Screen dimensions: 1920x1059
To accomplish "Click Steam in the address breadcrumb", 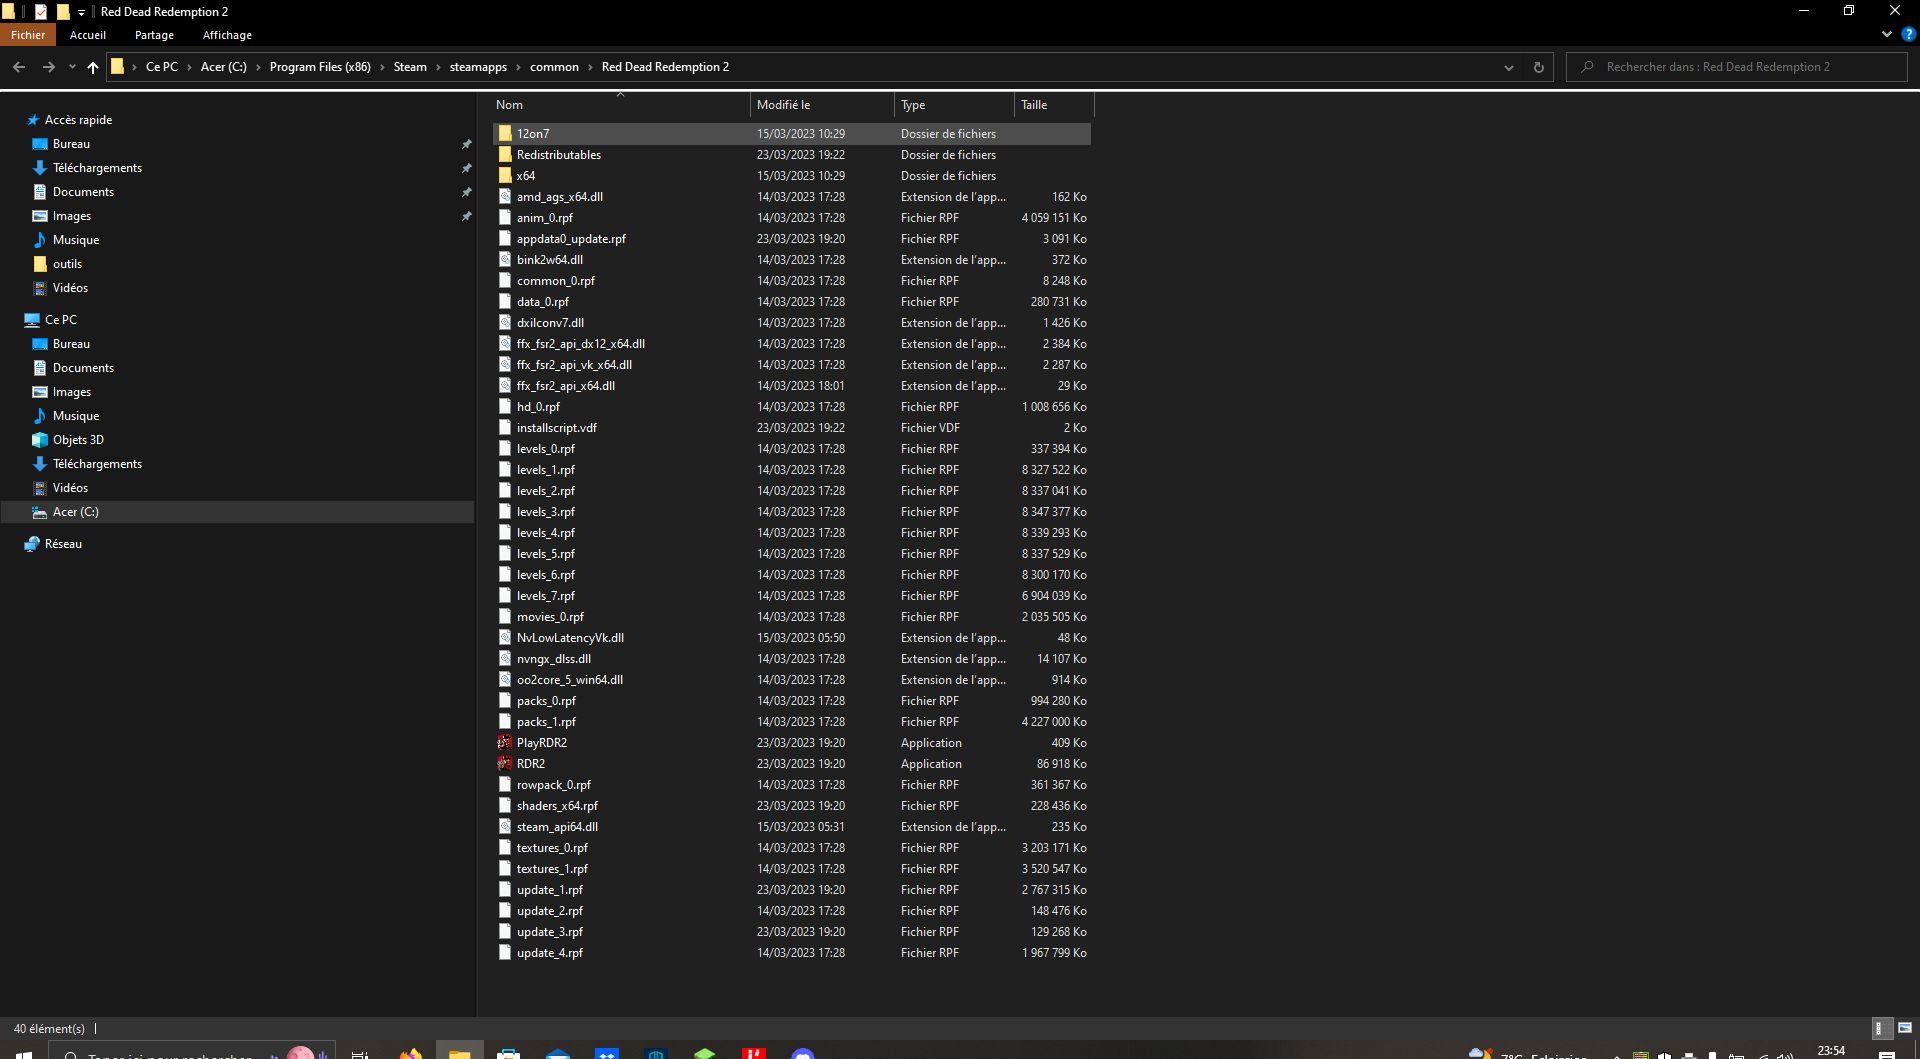I will tap(410, 67).
